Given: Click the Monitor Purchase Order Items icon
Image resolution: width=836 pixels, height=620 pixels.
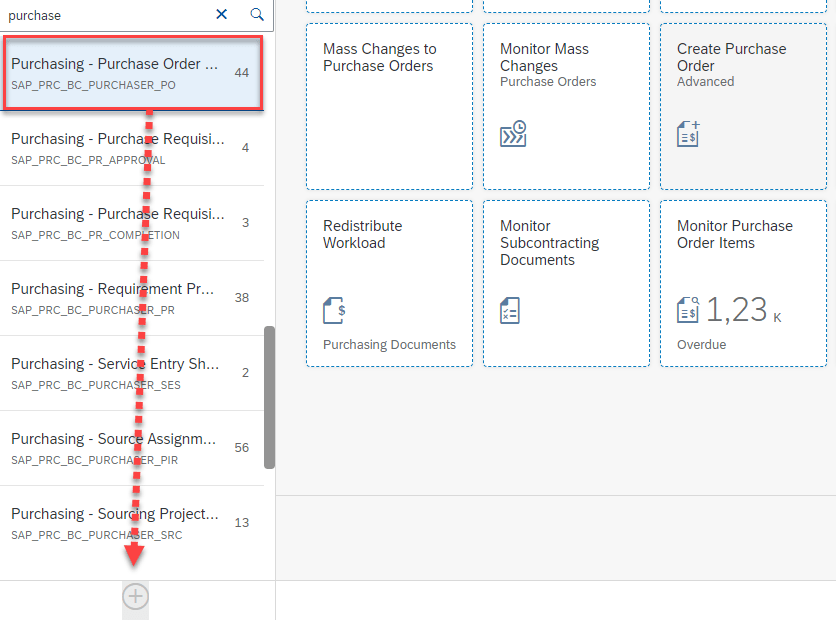Looking at the screenshot, I should (x=688, y=311).
